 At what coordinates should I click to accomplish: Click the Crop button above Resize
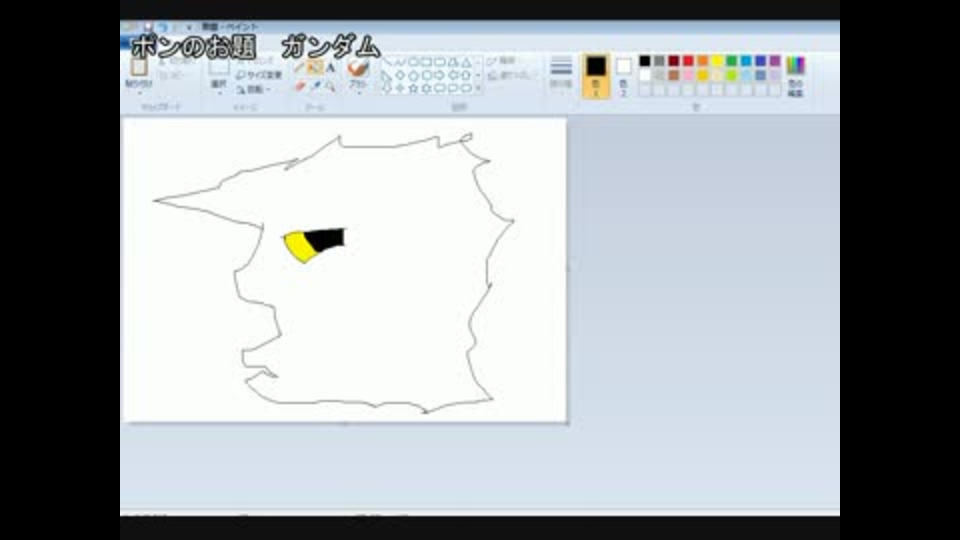pos(255,61)
